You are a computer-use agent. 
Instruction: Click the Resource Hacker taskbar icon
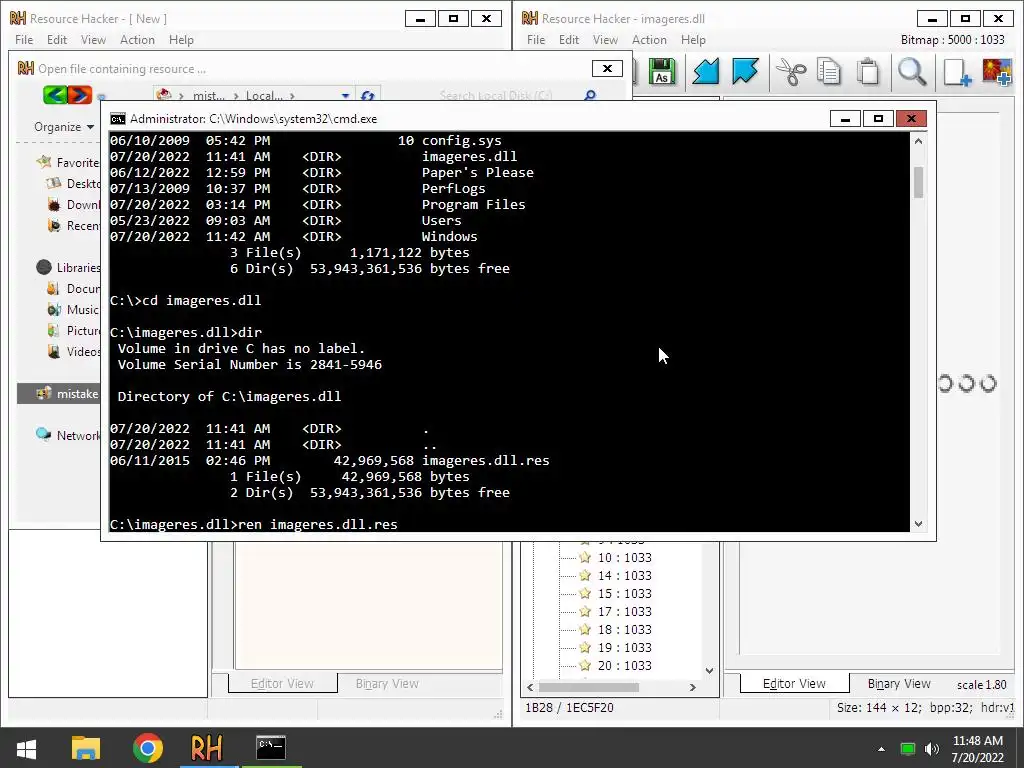tap(207, 748)
